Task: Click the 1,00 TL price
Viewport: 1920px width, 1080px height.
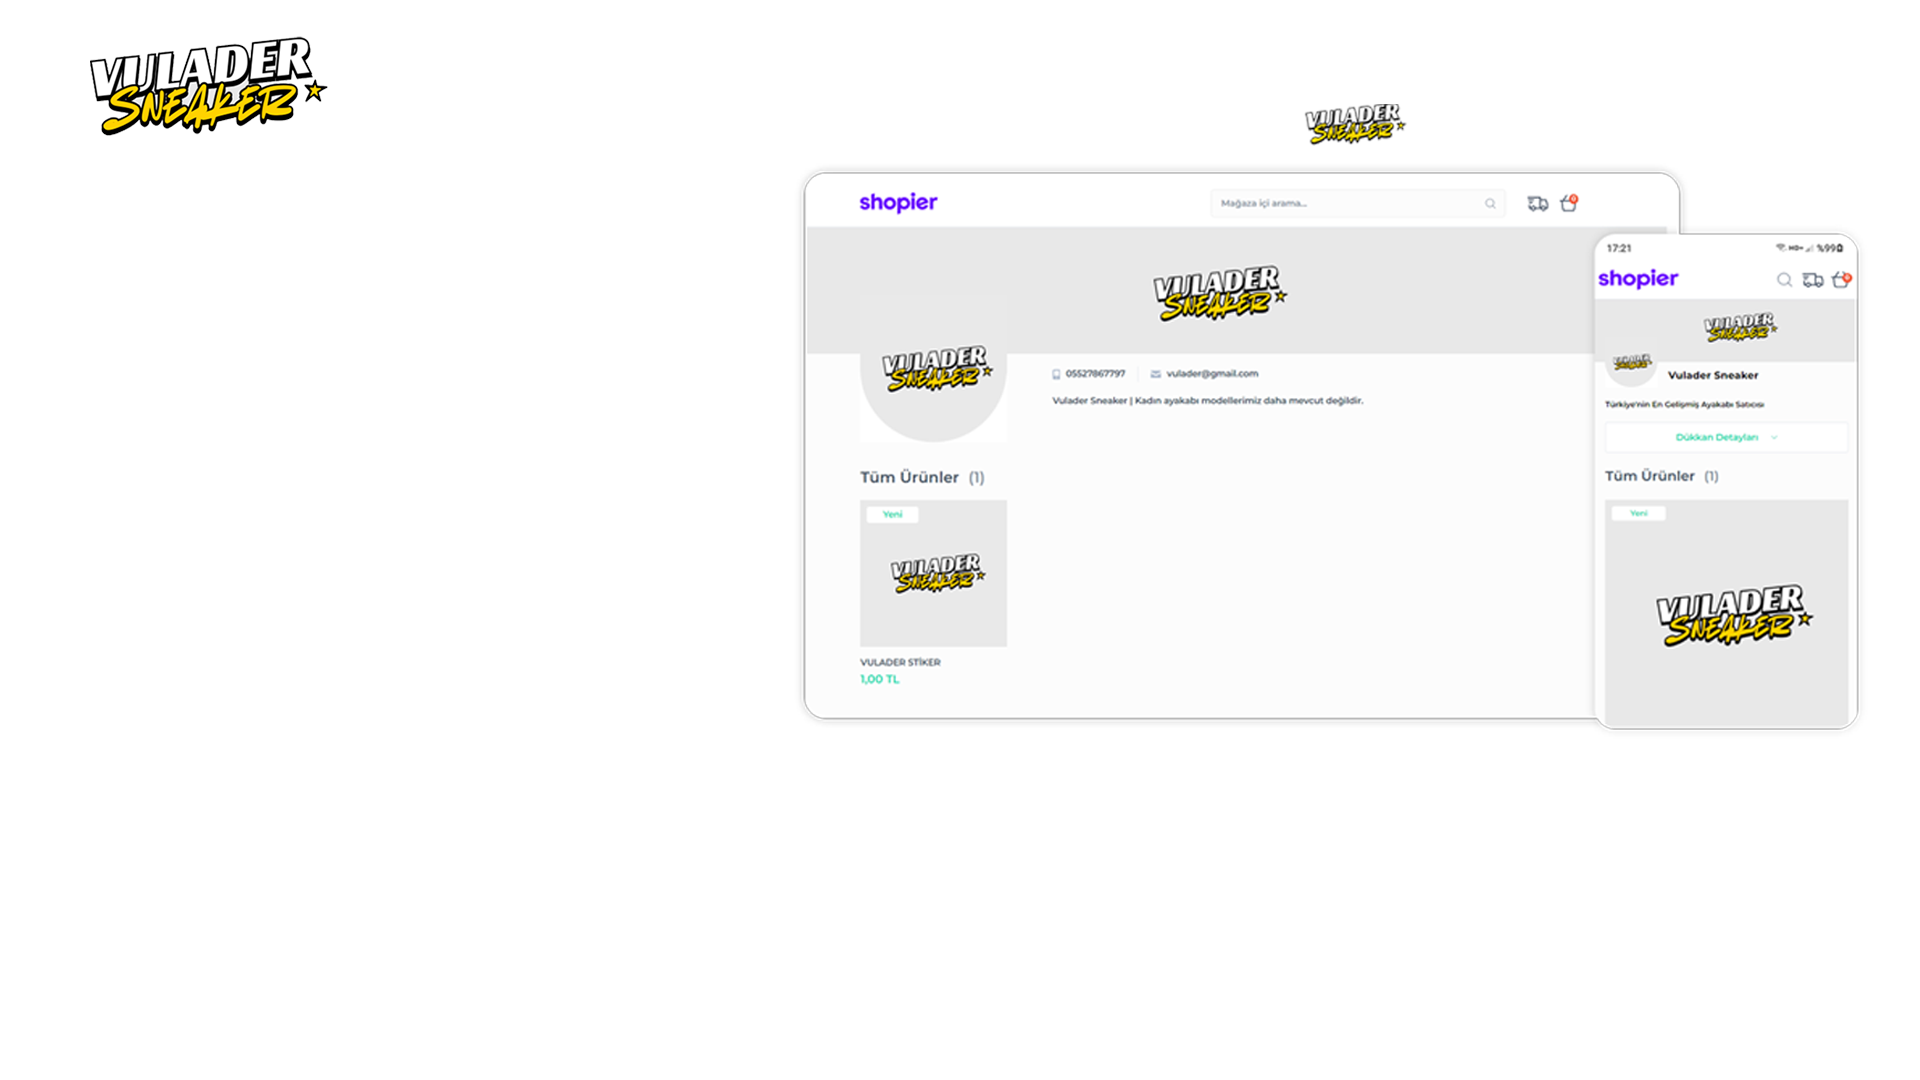Action: (880, 679)
